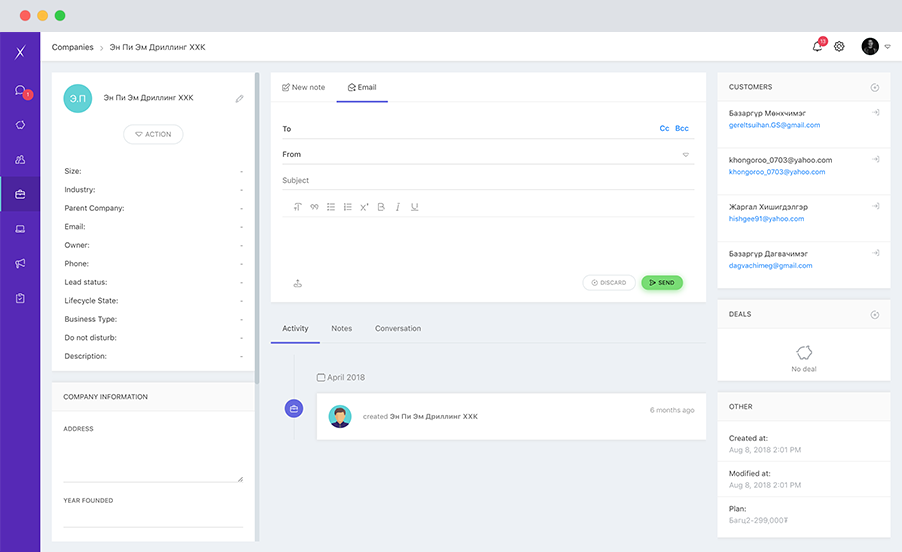This screenshot has width=902, height=552.
Task: Toggle superscript formatting
Action: pyautogui.click(x=364, y=207)
